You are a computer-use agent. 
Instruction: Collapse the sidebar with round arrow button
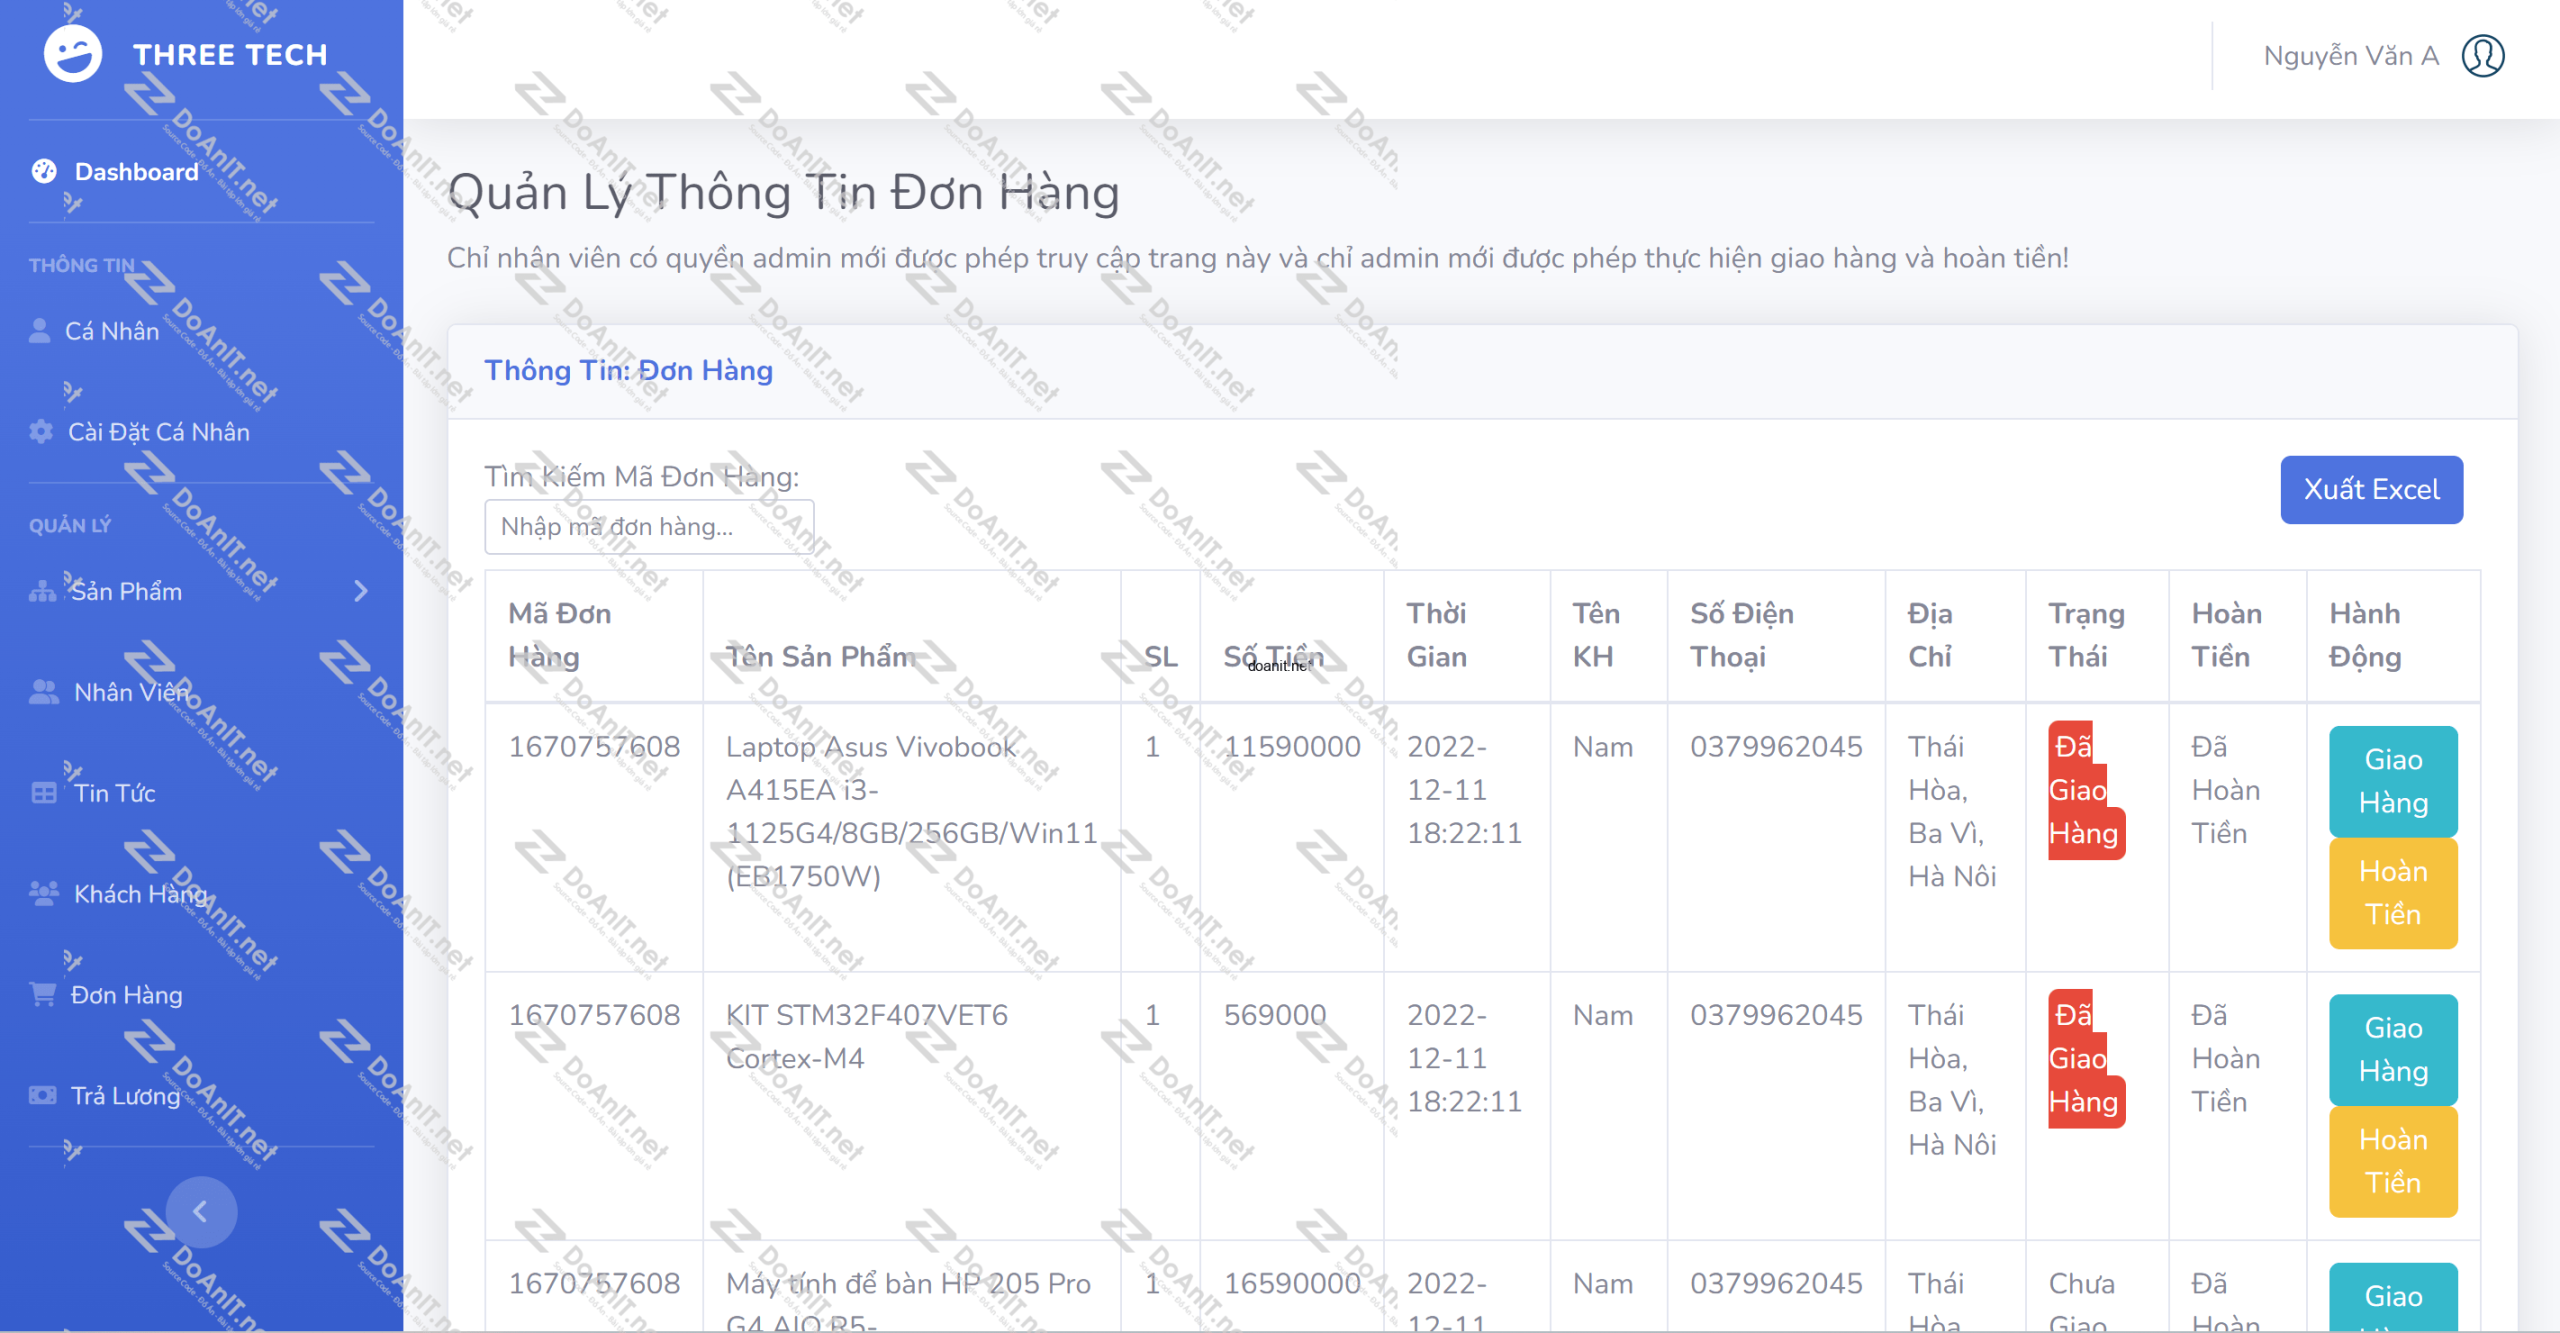pos(201,1212)
